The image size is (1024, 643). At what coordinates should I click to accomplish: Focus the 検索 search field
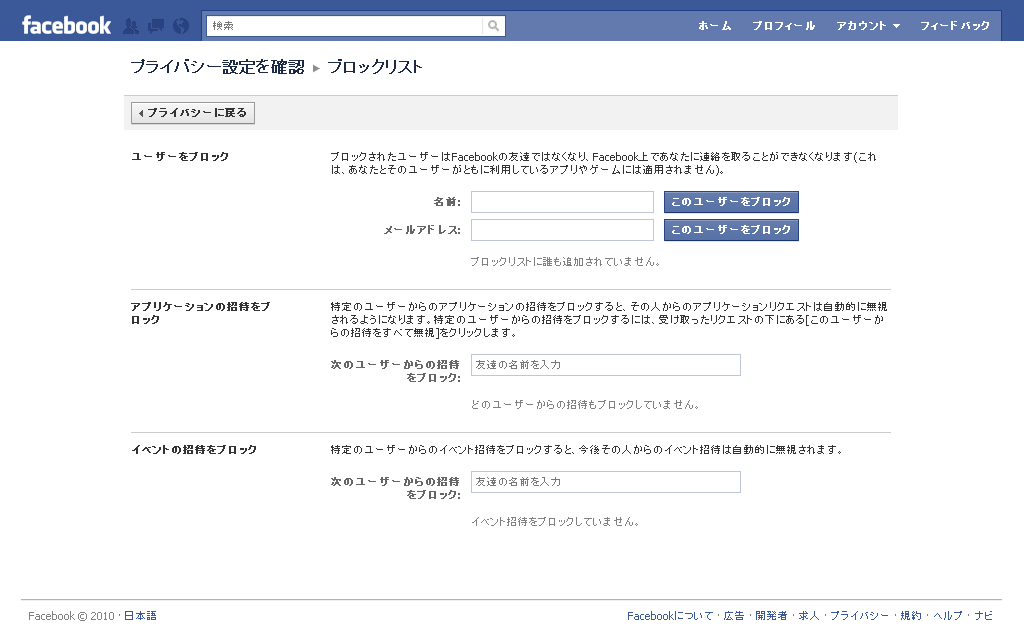pos(345,25)
